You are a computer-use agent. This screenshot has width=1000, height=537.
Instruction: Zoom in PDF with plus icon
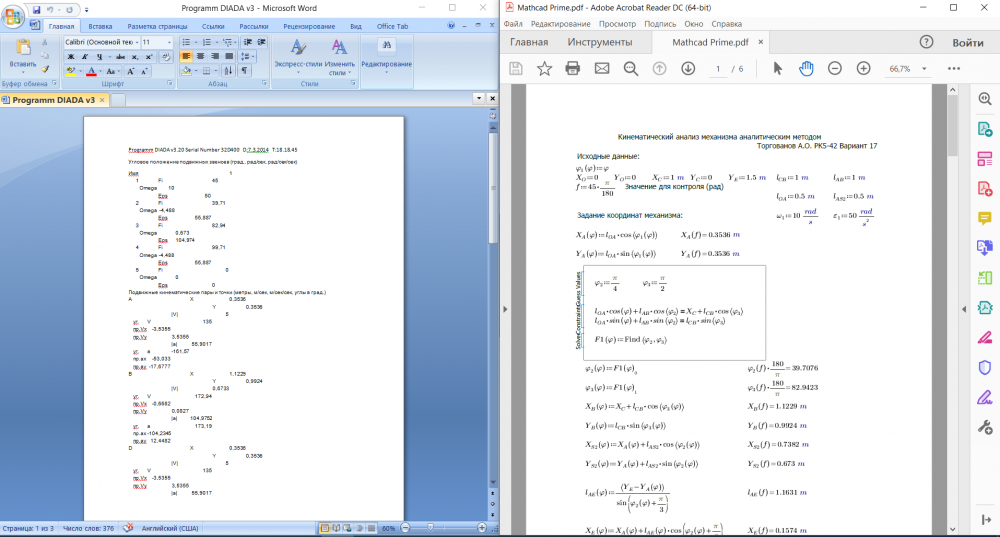pyautogui.click(x=864, y=69)
